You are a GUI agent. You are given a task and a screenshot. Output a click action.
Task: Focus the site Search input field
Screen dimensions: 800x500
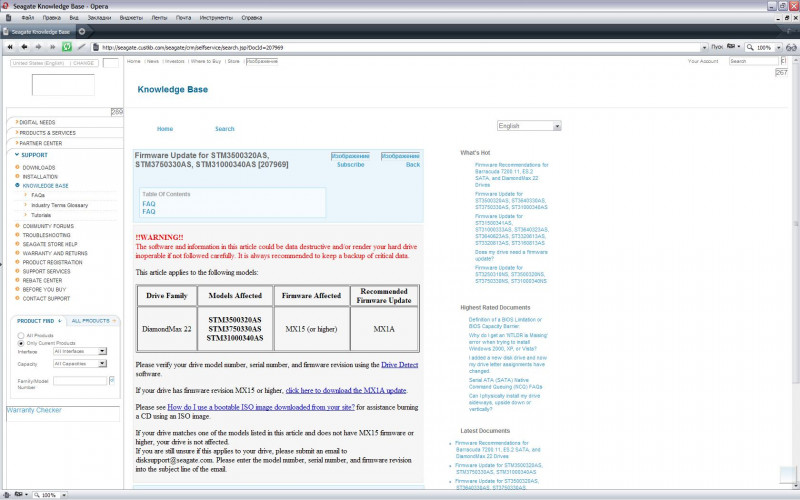click(x=754, y=61)
